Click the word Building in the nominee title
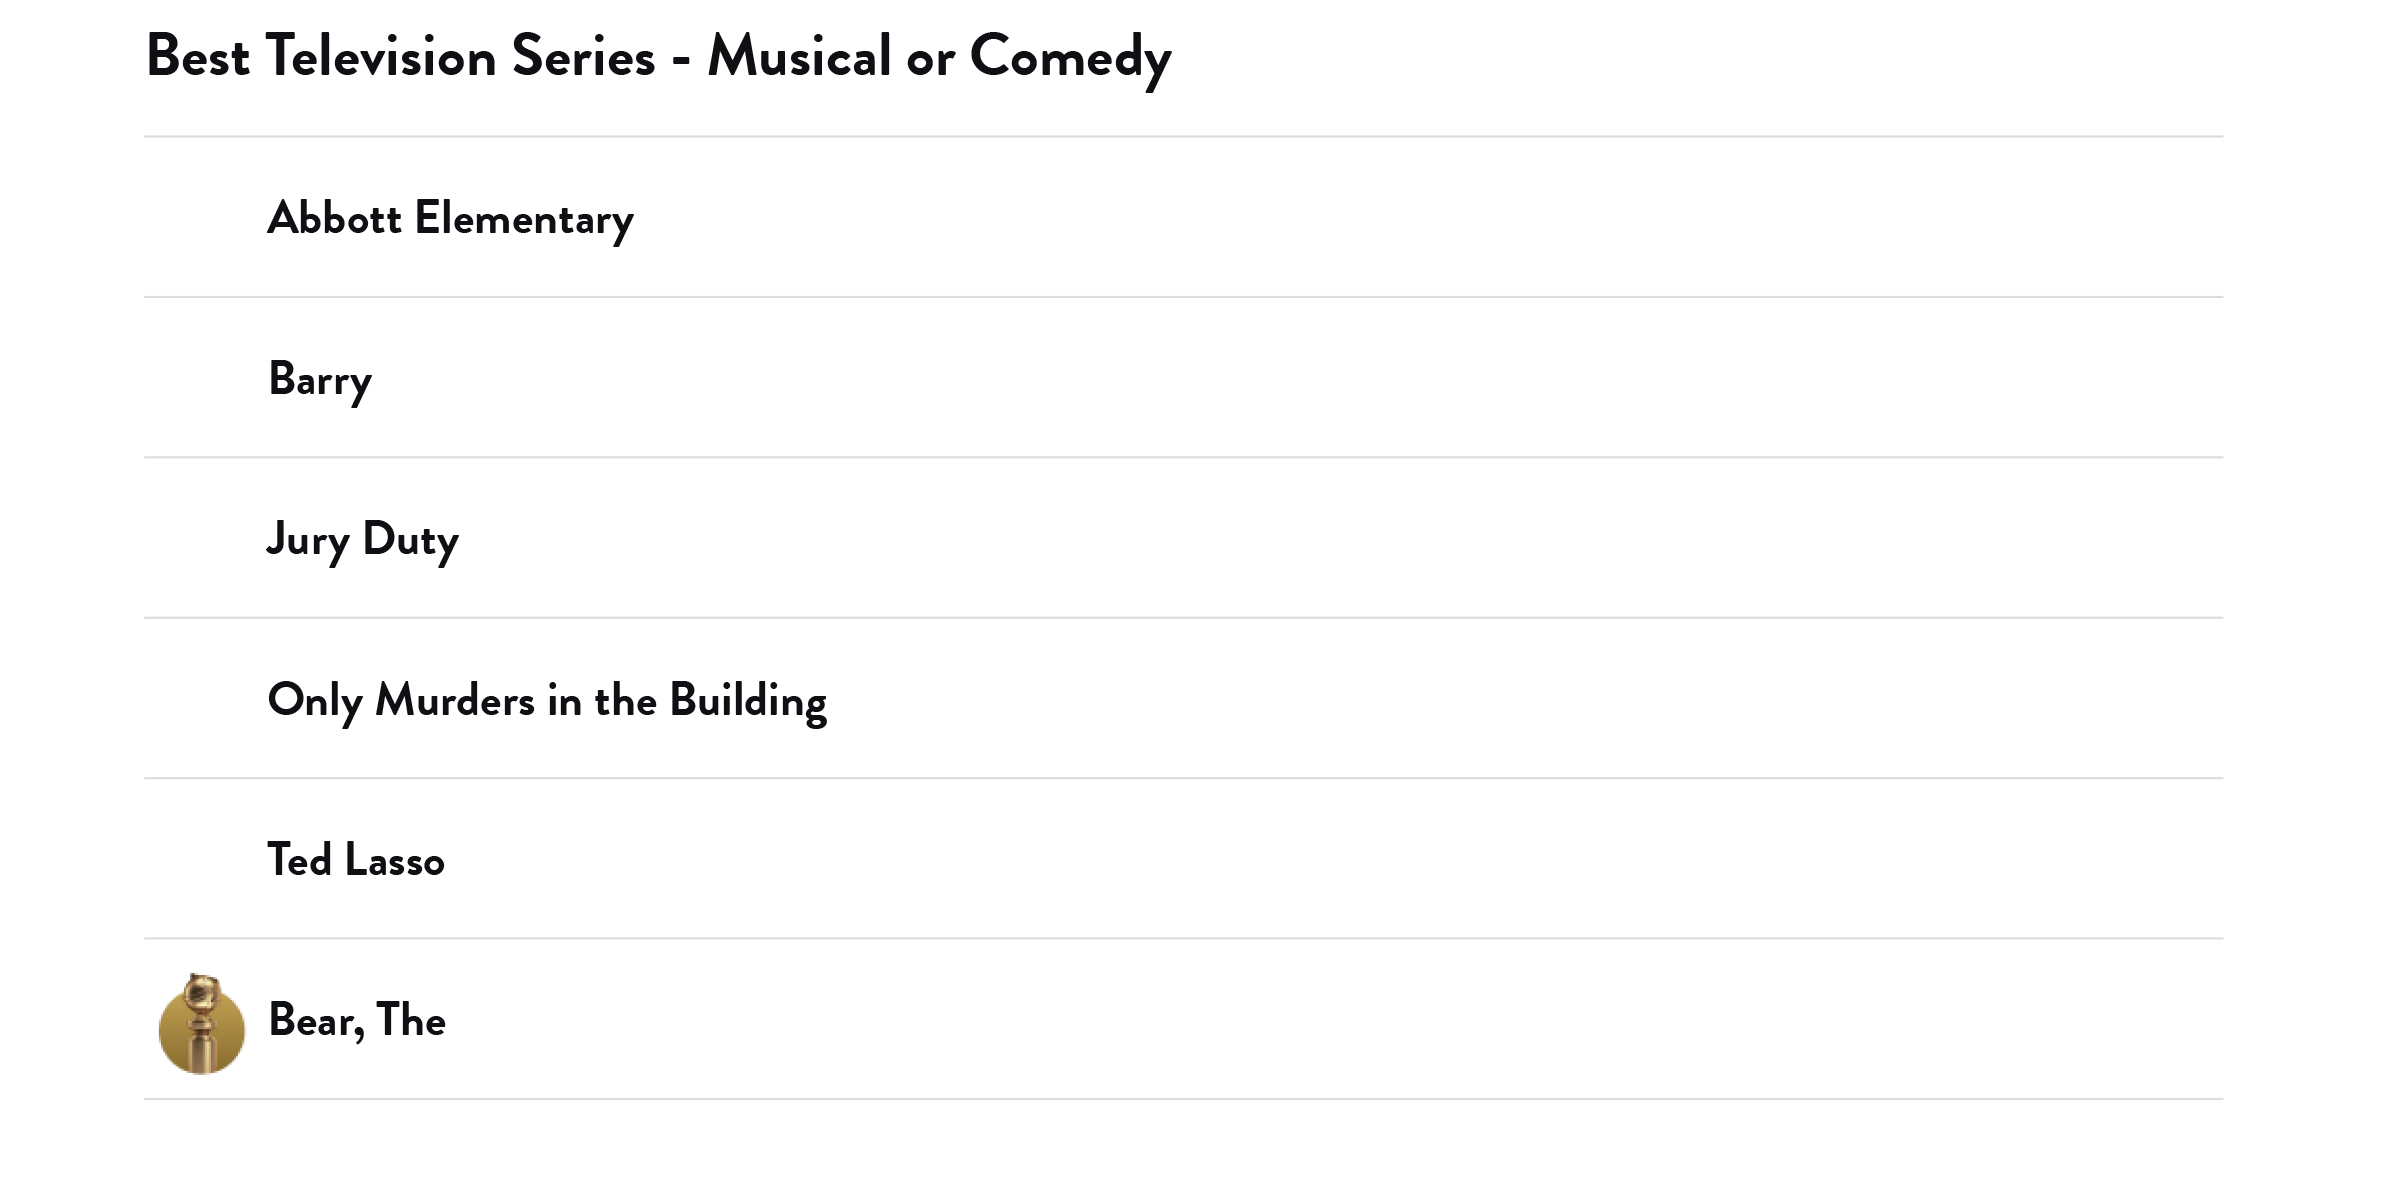Image resolution: width=2403 pixels, height=1185 pixels. pyautogui.click(x=748, y=700)
